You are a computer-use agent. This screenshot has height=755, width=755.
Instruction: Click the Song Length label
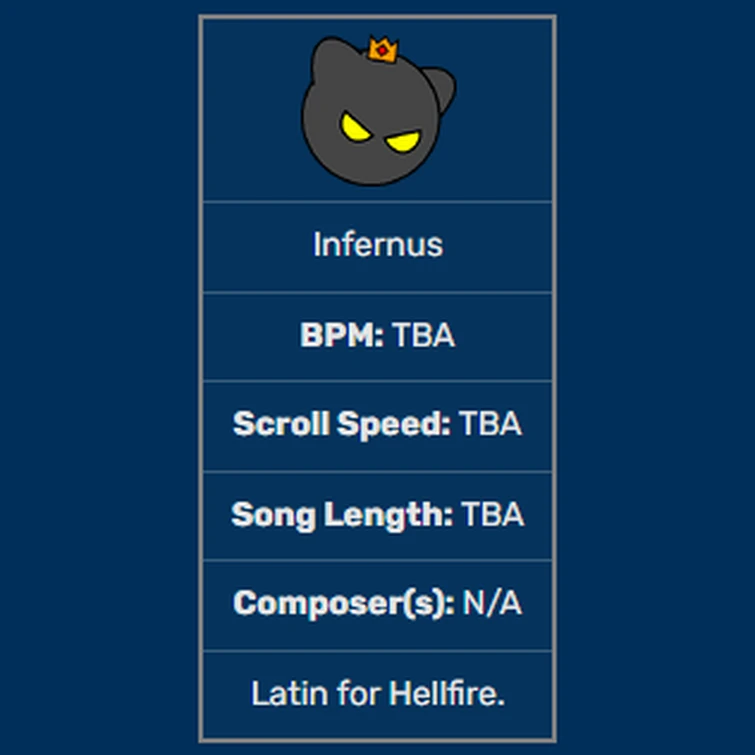342,514
